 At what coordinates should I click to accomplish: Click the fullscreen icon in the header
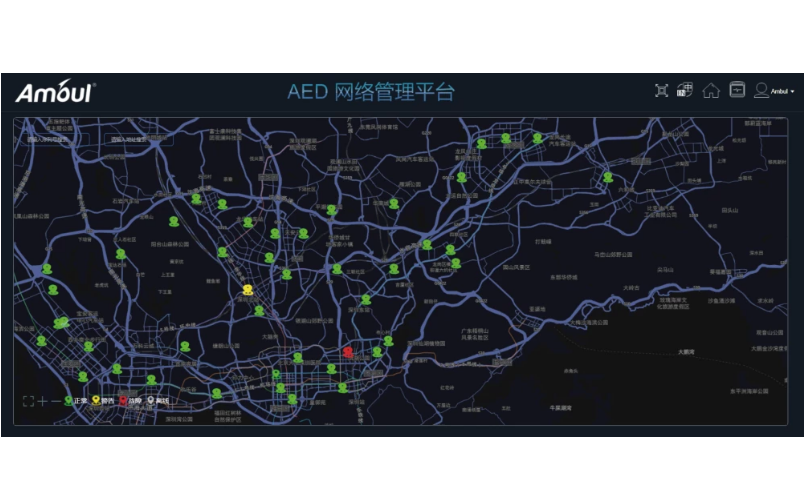point(661,91)
